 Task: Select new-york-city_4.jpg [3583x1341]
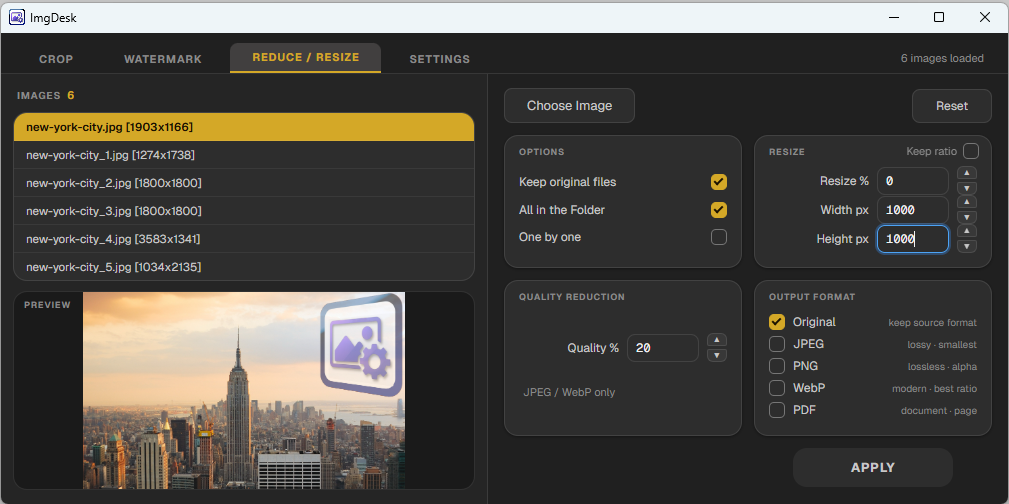pyautogui.click(x=244, y=239)
